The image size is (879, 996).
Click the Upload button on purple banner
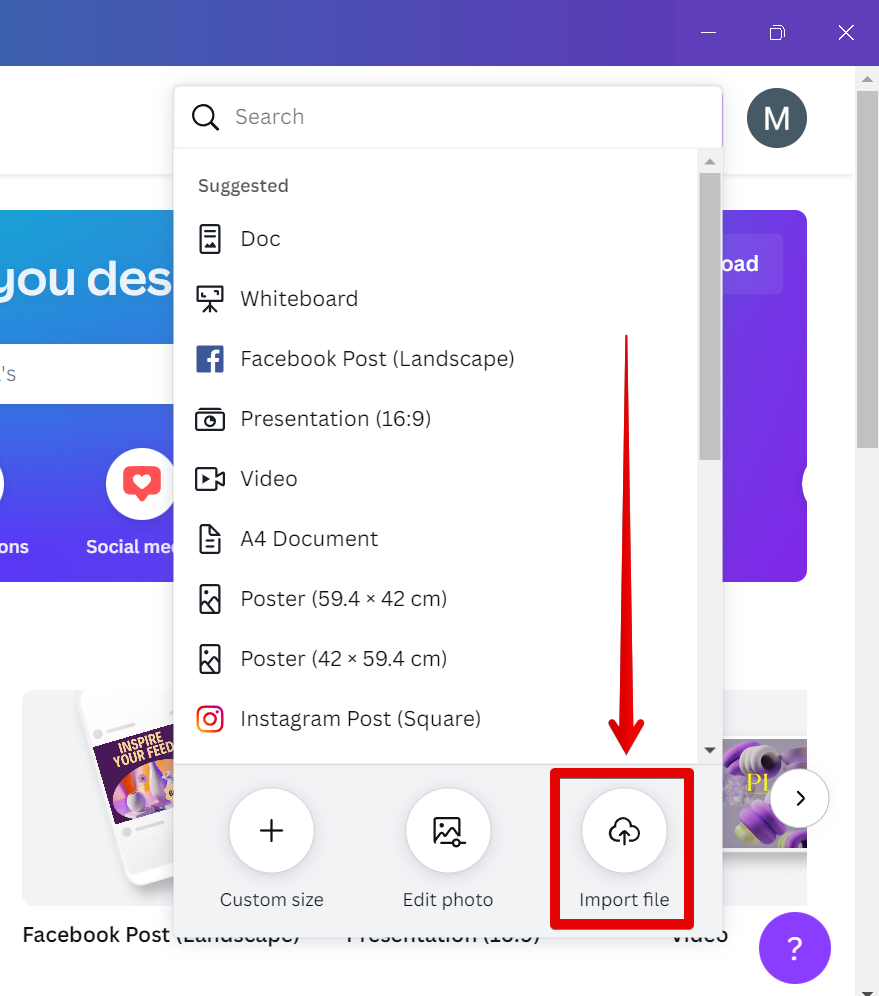[x=752, y=264]
